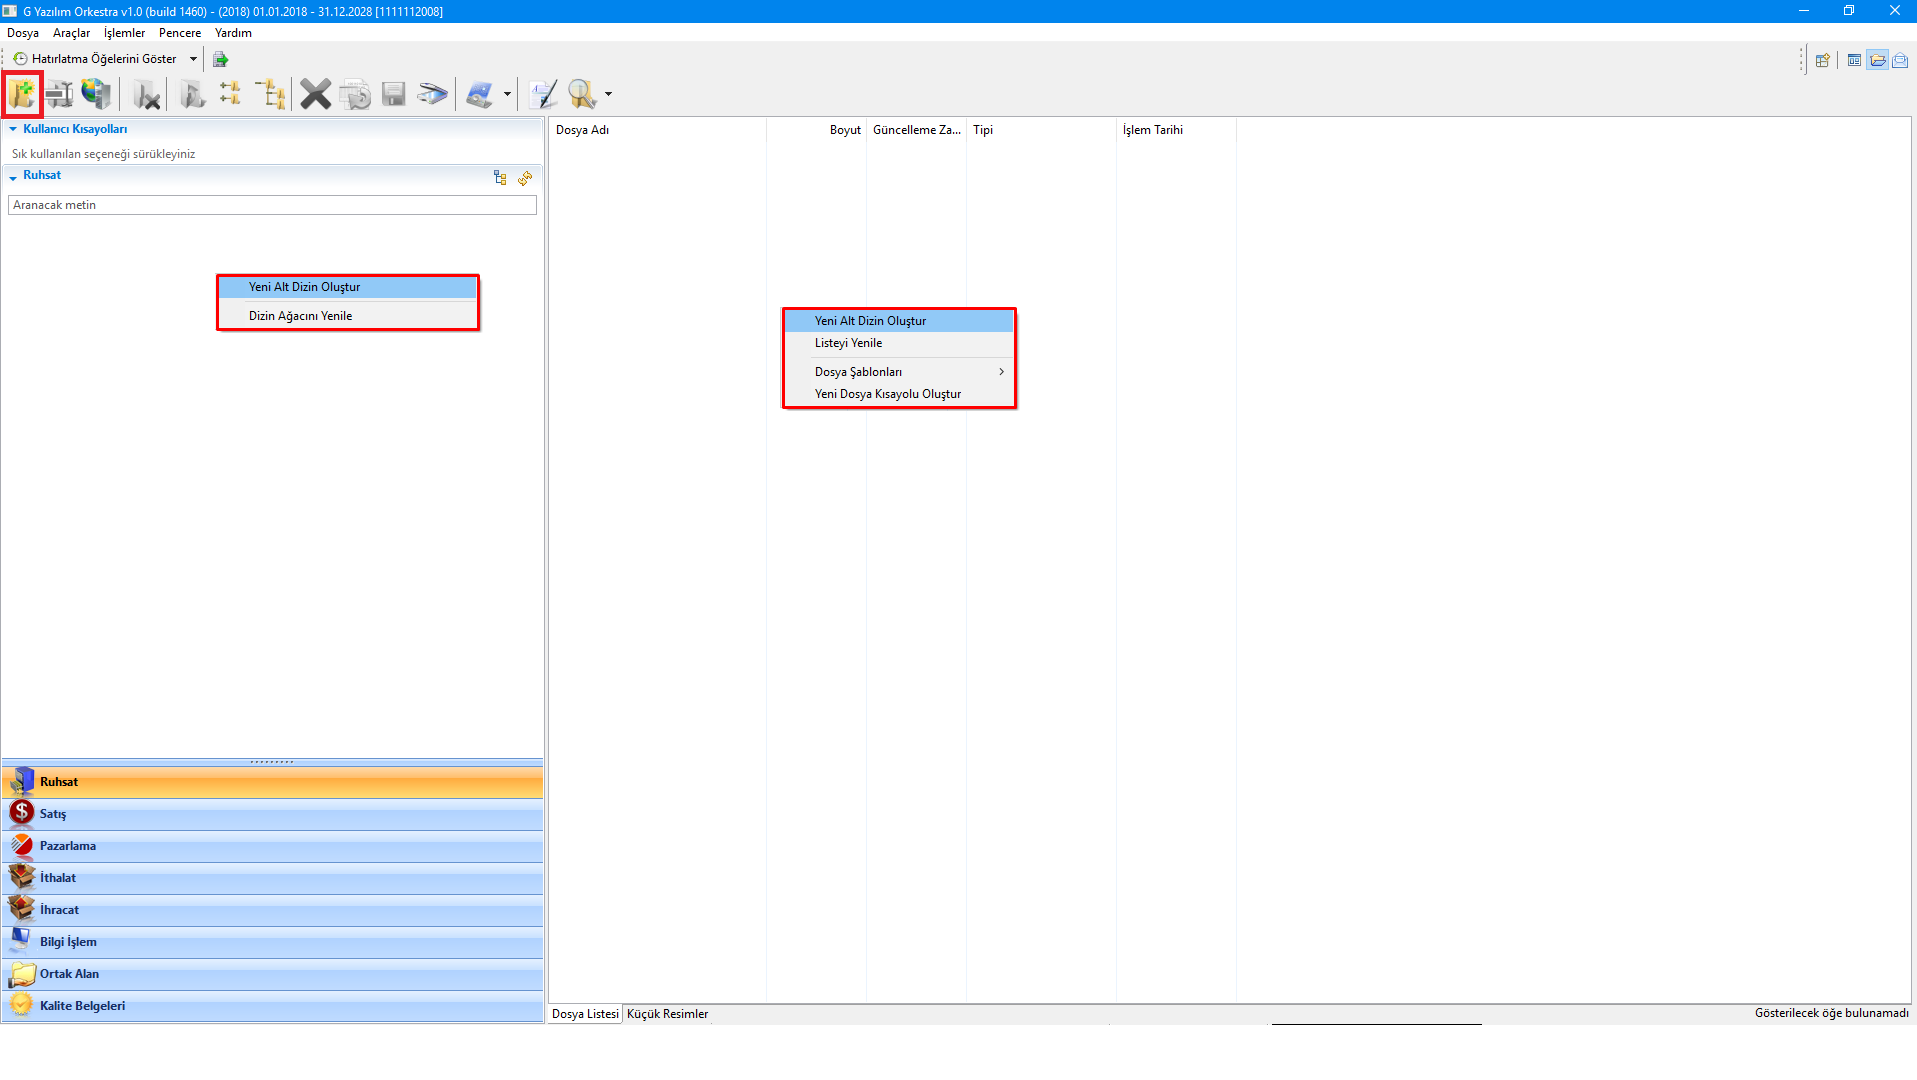Click the rename folder toolbar icon
The height and width of the screenshot is (1080, 1917).
click(59, 95)
